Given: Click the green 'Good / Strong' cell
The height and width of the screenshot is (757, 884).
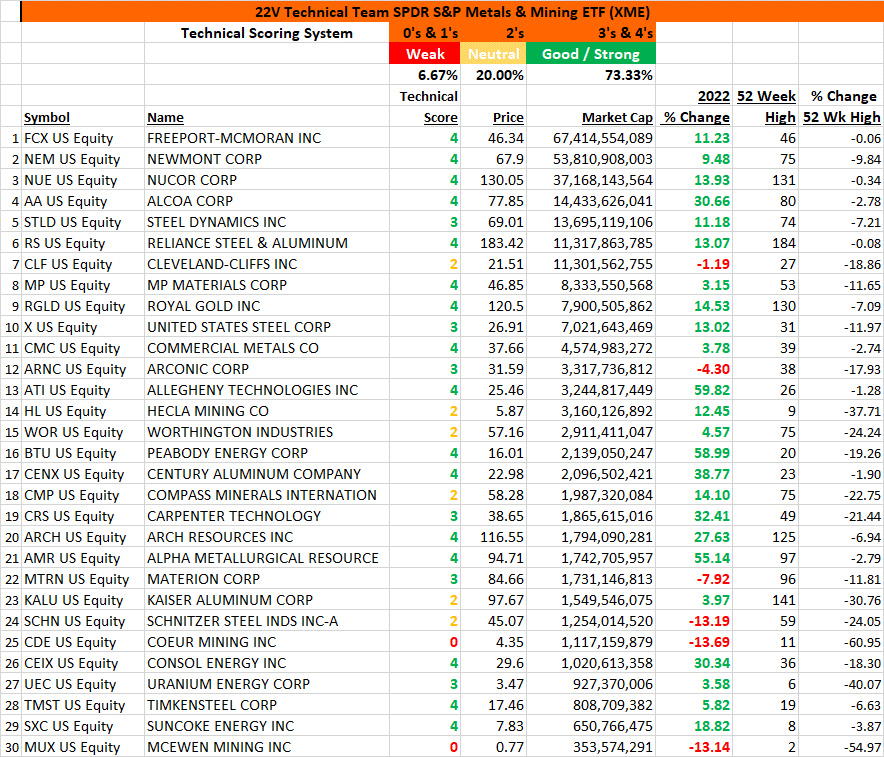Looking at the screenshot, I should [x=591, y=54].
